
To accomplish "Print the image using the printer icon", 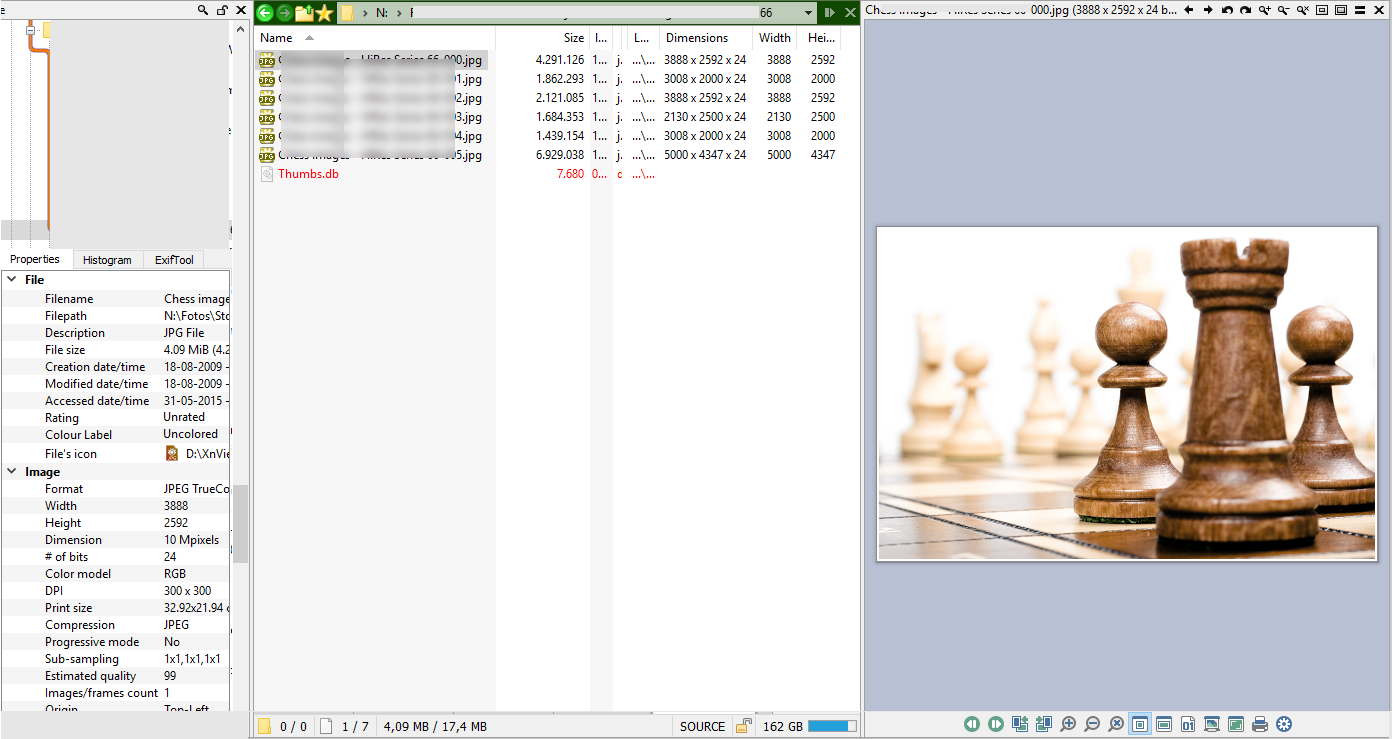I will click(x=1260, y=724).
